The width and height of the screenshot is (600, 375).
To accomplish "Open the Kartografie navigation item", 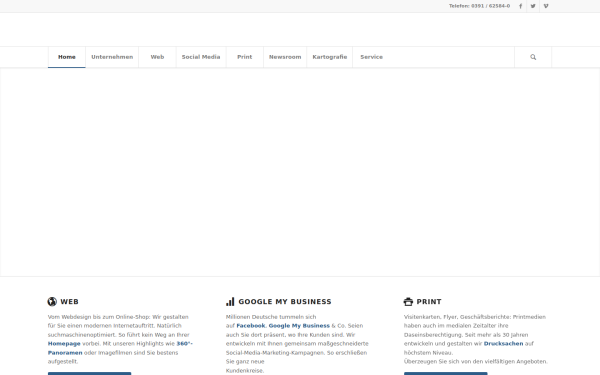I will pos(329,57).
